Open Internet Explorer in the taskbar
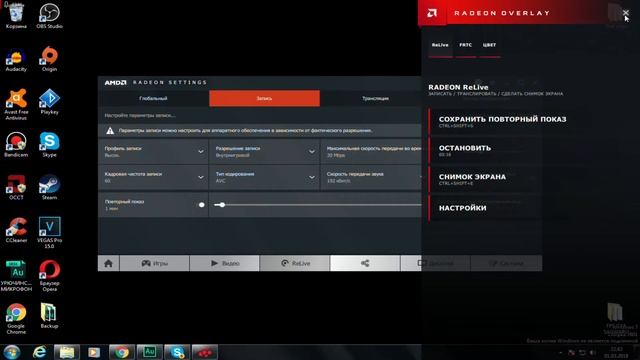 click(40, 352)
